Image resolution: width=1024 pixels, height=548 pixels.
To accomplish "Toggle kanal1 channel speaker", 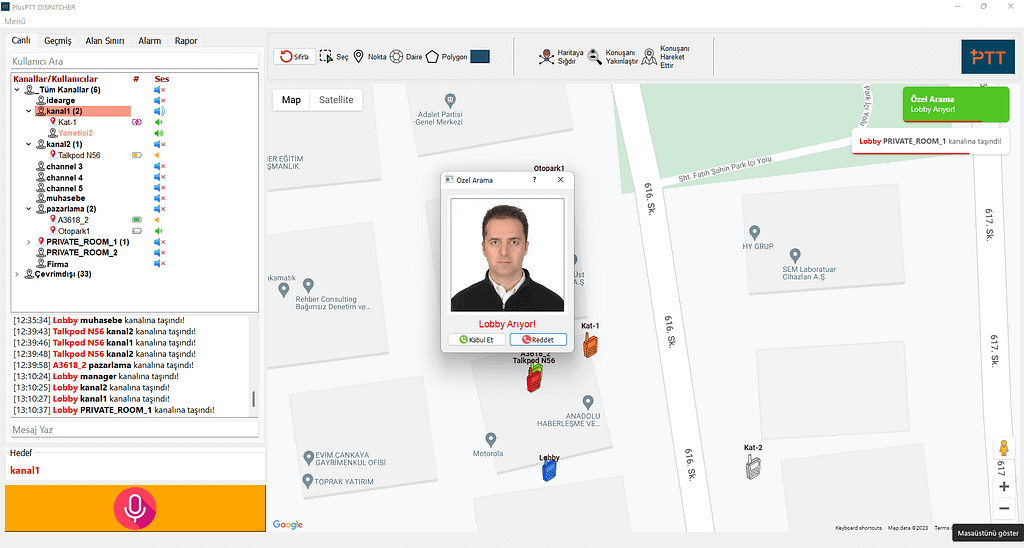I will [x=160, y=111].
